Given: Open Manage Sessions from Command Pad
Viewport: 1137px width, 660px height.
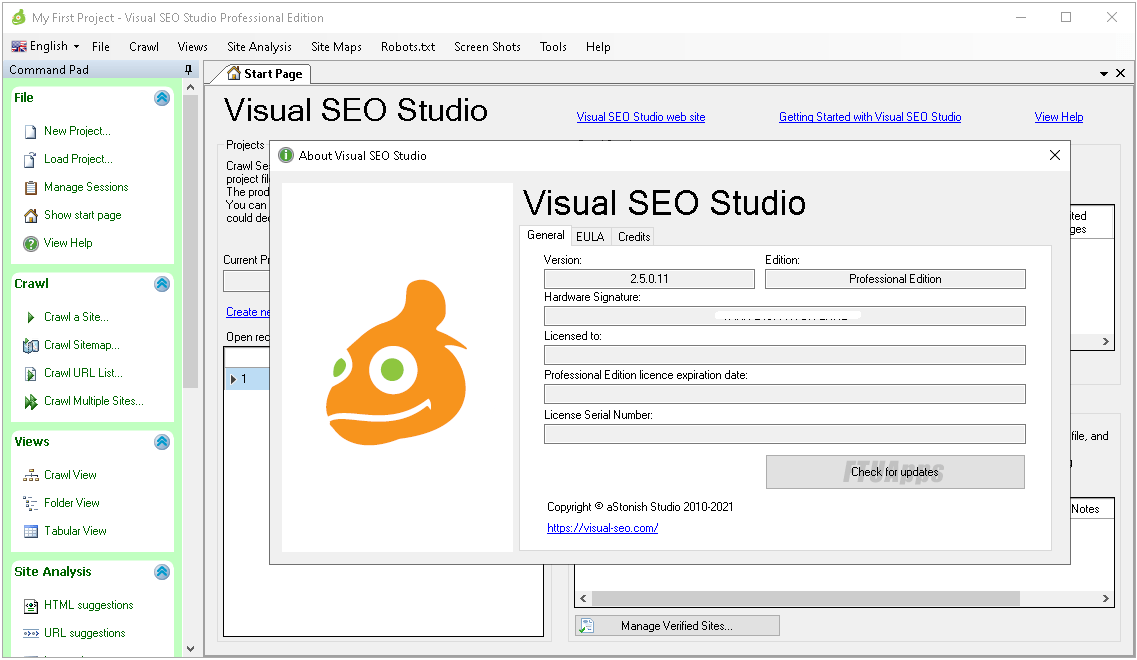Looking at the screenshot, I should pos(85,187).
